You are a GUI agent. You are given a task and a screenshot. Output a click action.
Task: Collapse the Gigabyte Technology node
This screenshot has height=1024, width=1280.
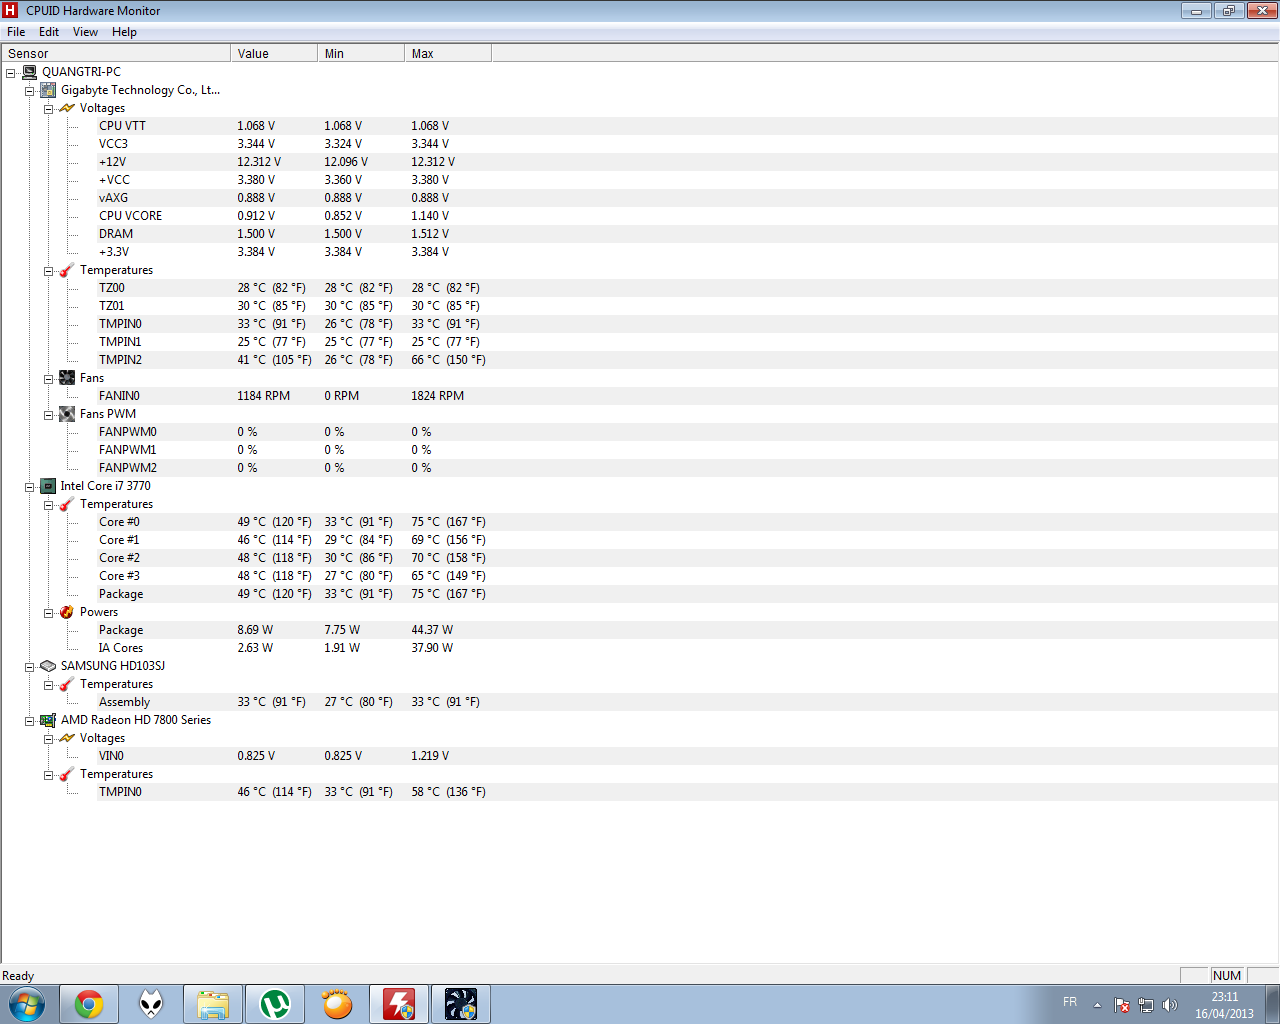click(x=30, y=91)
